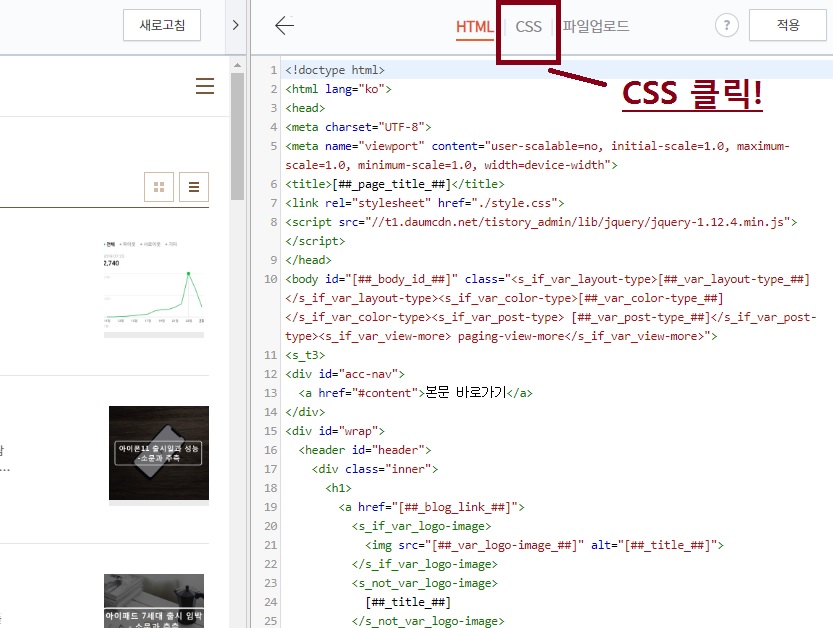Collapse the preview panel with the chevron arrow
Viewport: 836px width, 628px height.
pyautogui.click(x=236, y=25)
